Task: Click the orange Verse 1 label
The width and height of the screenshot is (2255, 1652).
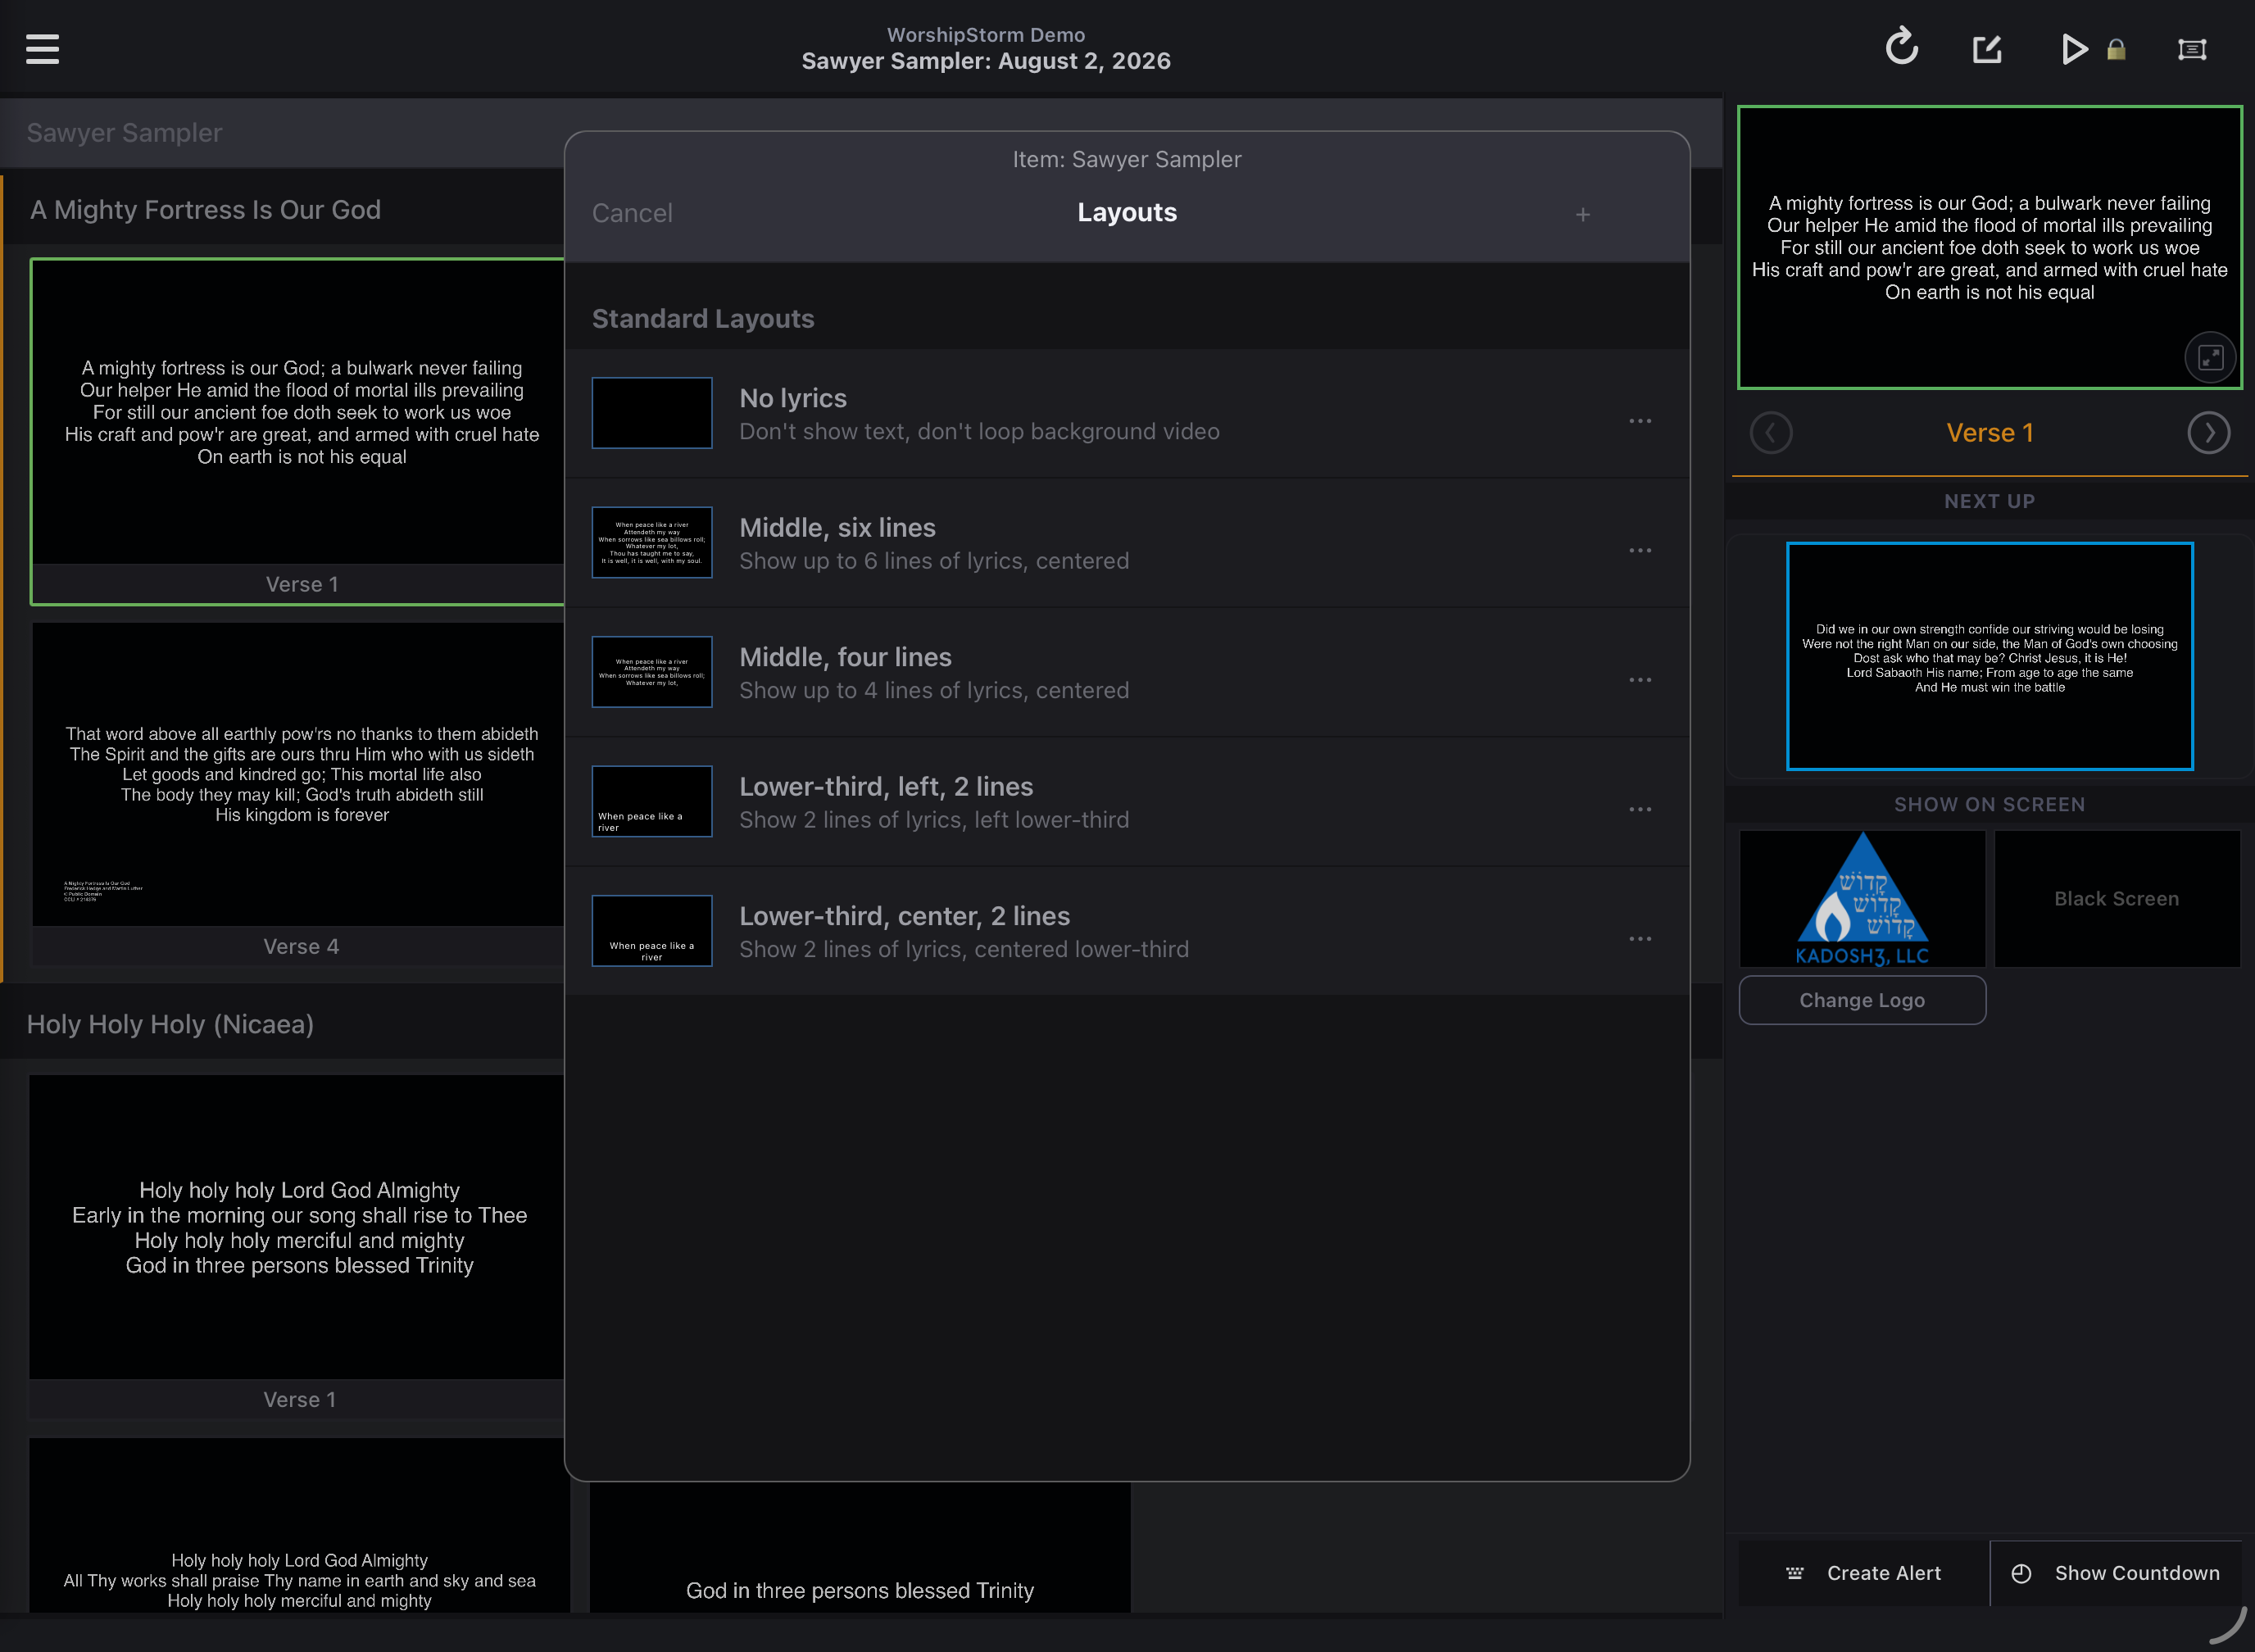Action: coord(1989,433)
